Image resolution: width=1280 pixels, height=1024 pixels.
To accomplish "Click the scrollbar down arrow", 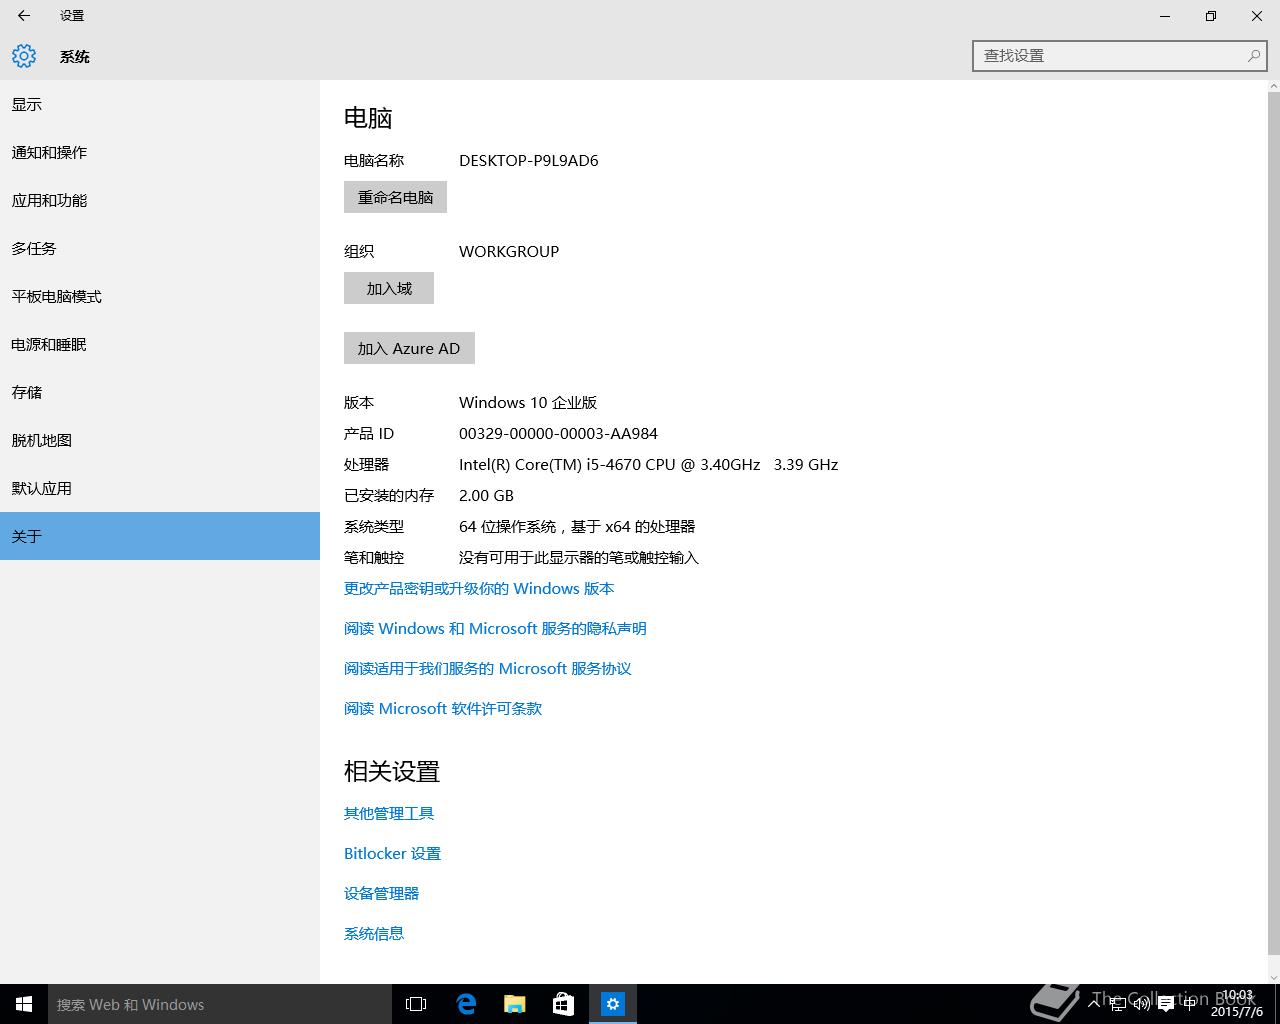I will 1274,977.
